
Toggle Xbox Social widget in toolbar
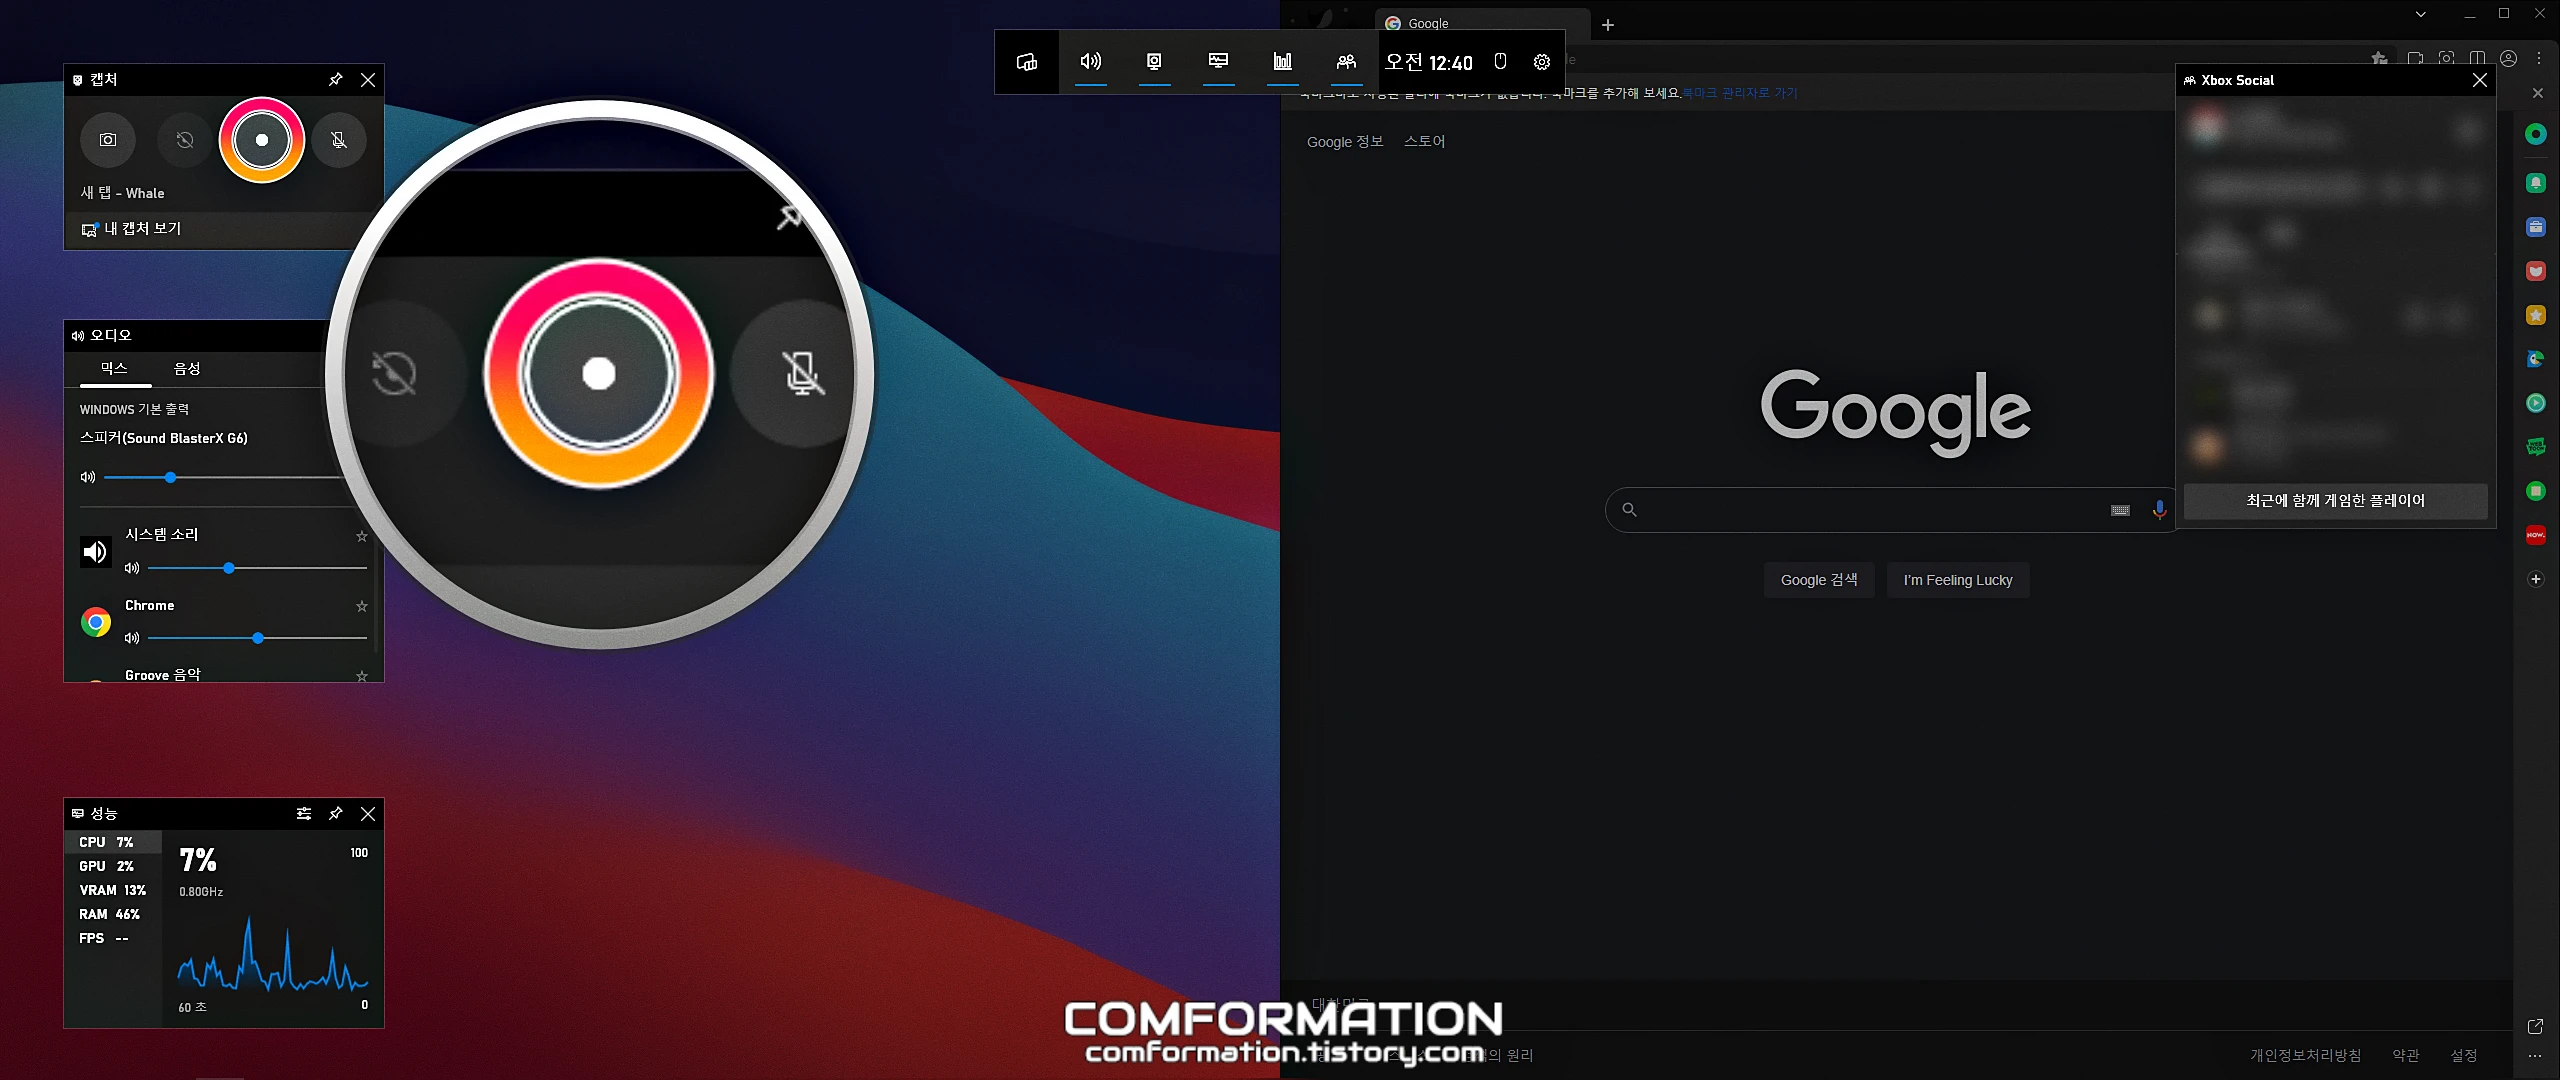pyautogui.click(x=1346, y=62)
